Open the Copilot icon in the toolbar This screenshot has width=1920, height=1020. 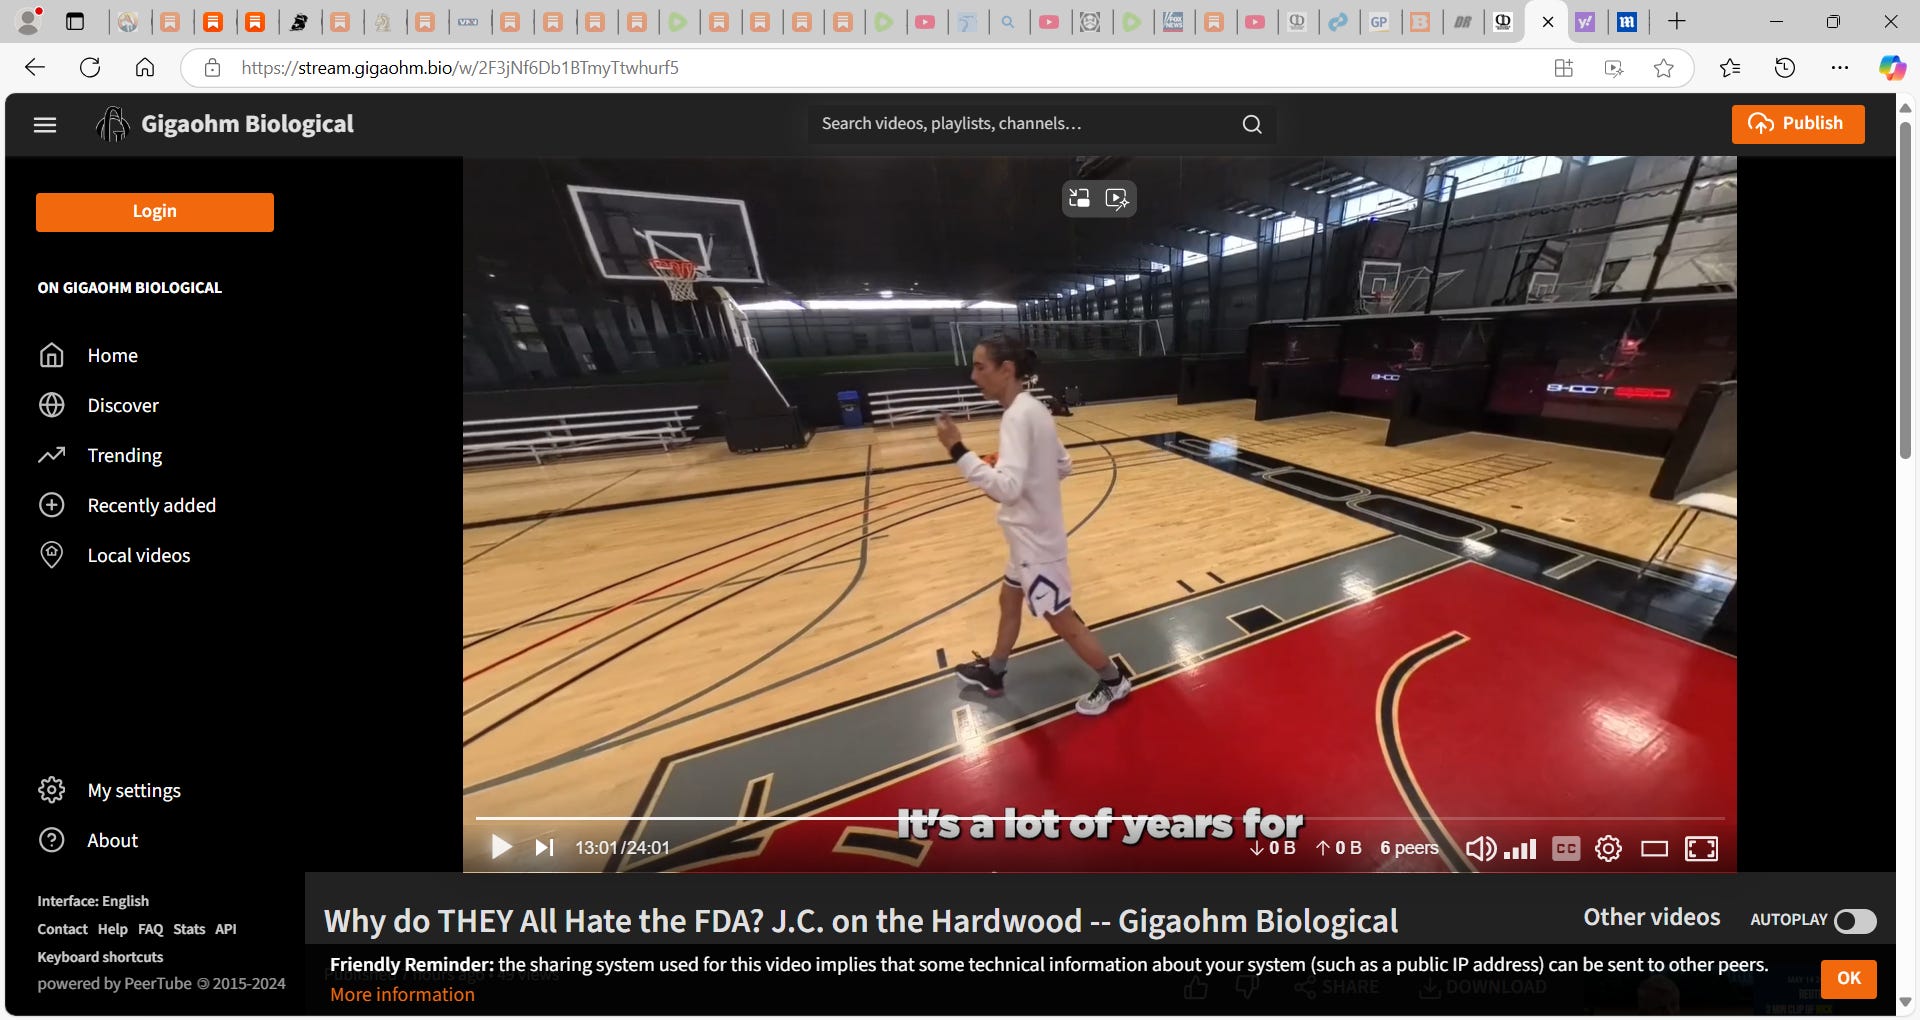(x=1892, y=68)
